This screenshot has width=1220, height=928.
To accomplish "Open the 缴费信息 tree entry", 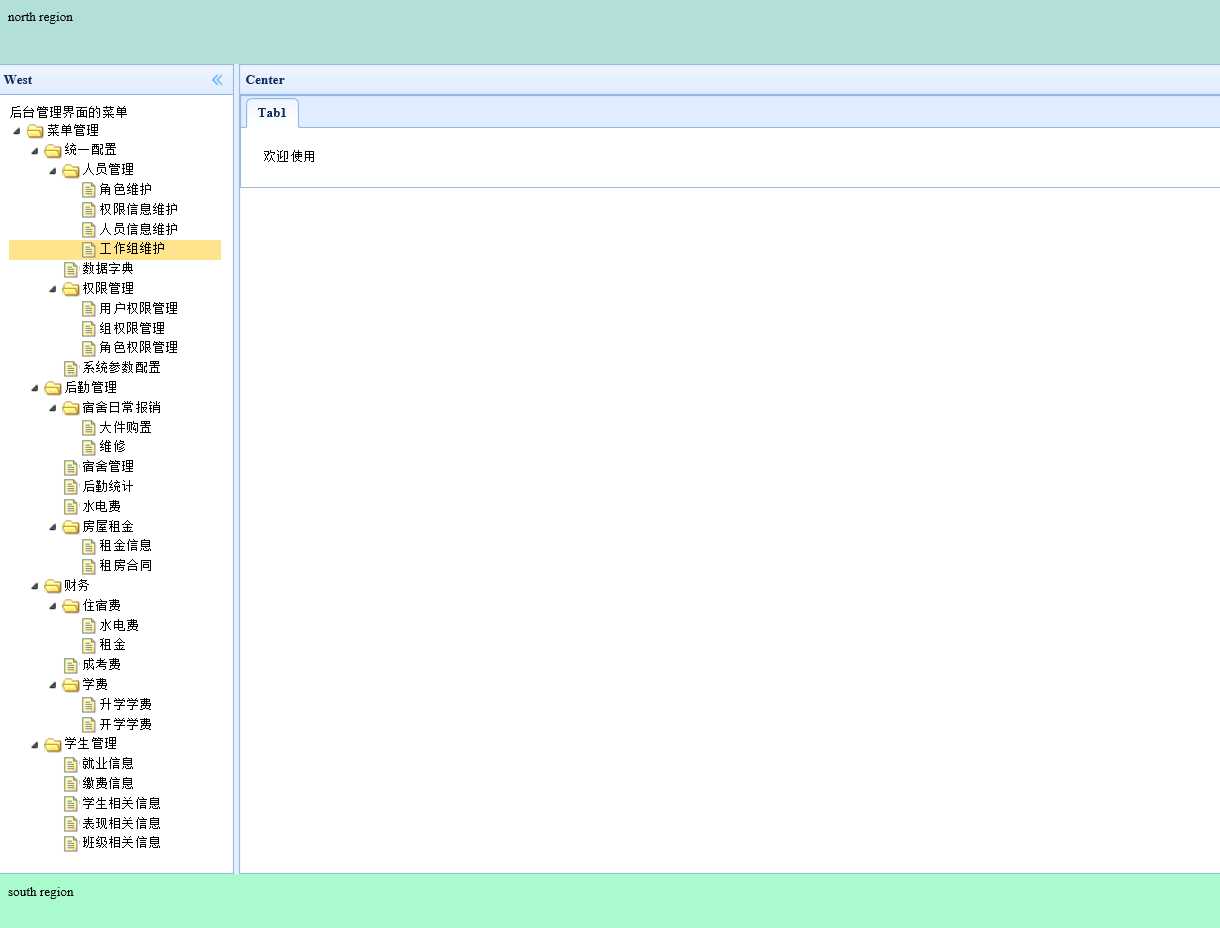I will pyautogui.click(x=108, y=784).
